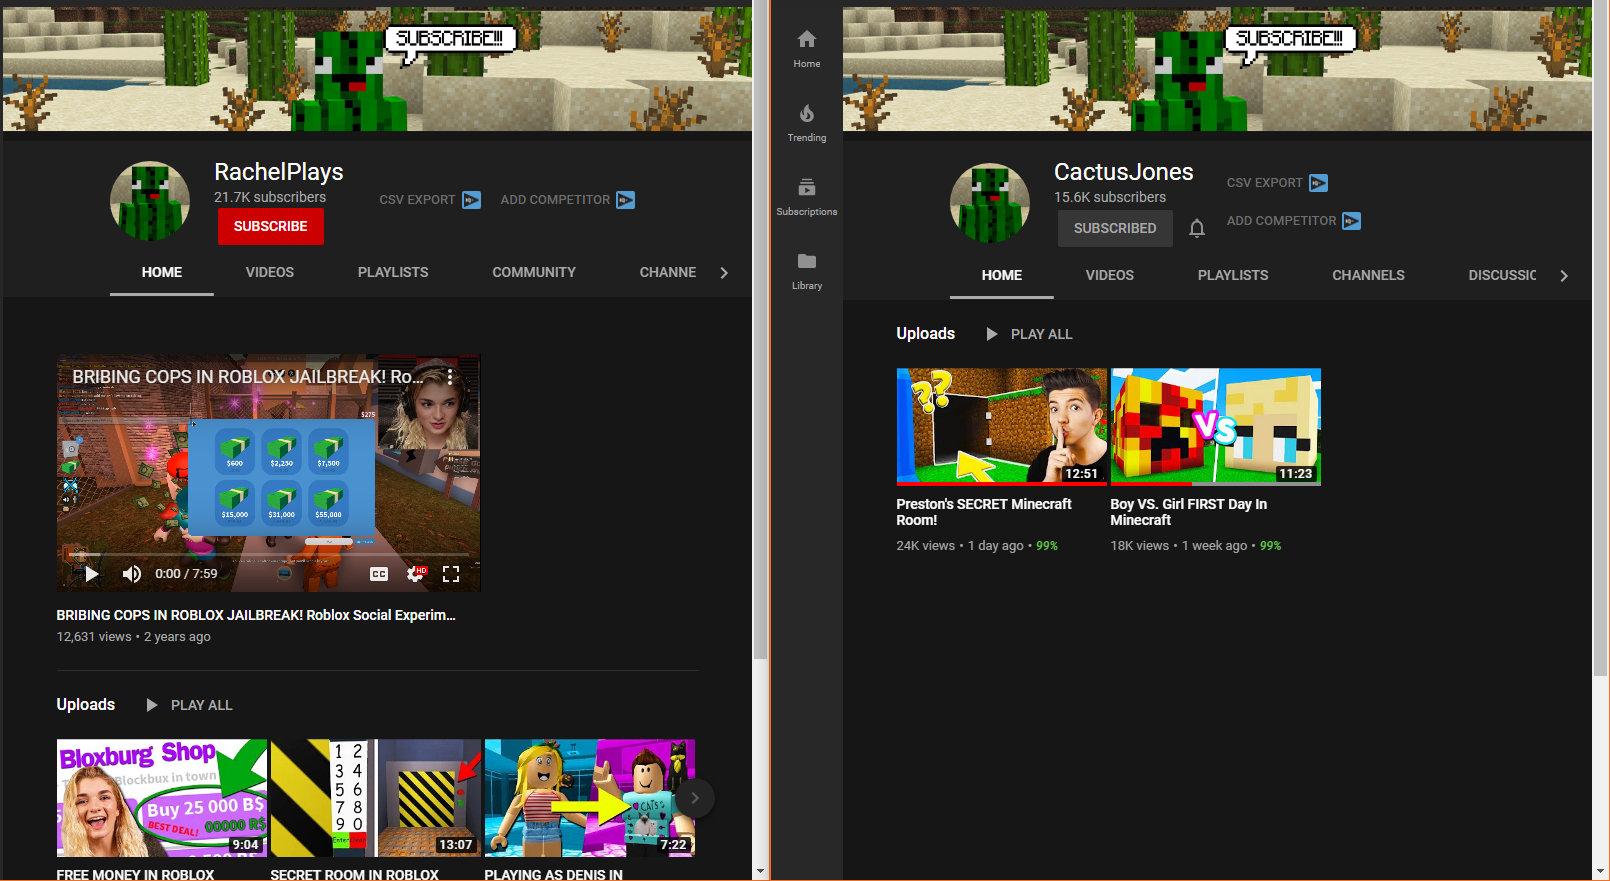Click RachelPlays channel name
Screen dimensions: 1610x881
coord(279,172)
